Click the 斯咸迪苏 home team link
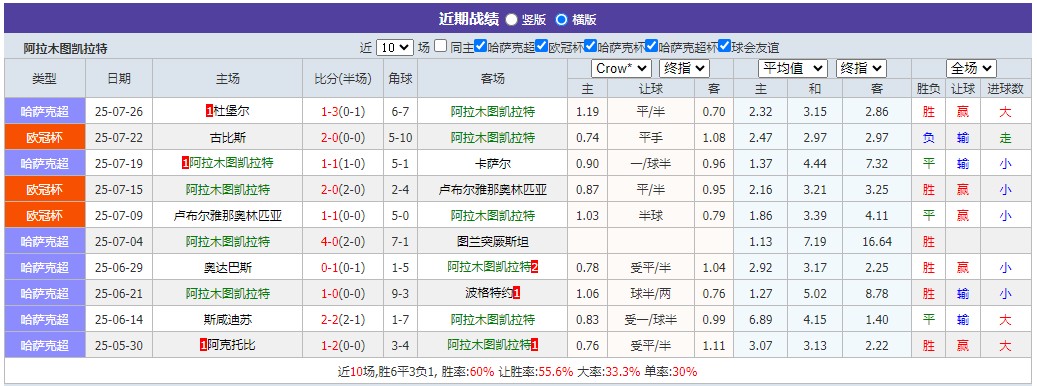This screenshot has height=386, width=1037. [228, 320]
